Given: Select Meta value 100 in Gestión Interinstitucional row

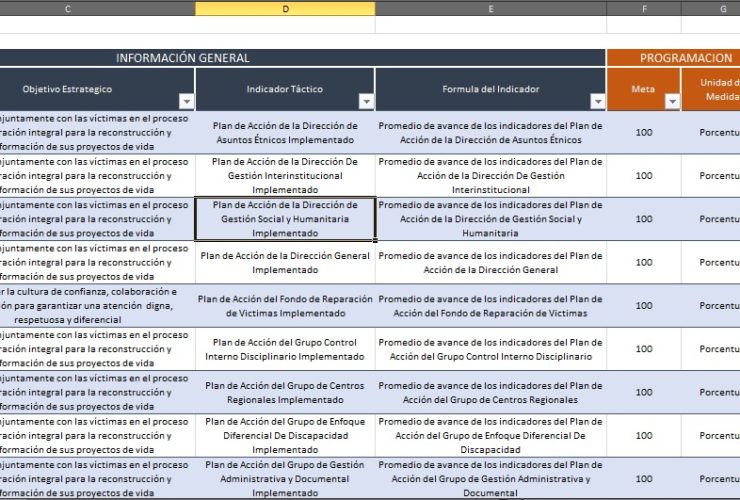Looking at the screenshot, I should [644, 176].
